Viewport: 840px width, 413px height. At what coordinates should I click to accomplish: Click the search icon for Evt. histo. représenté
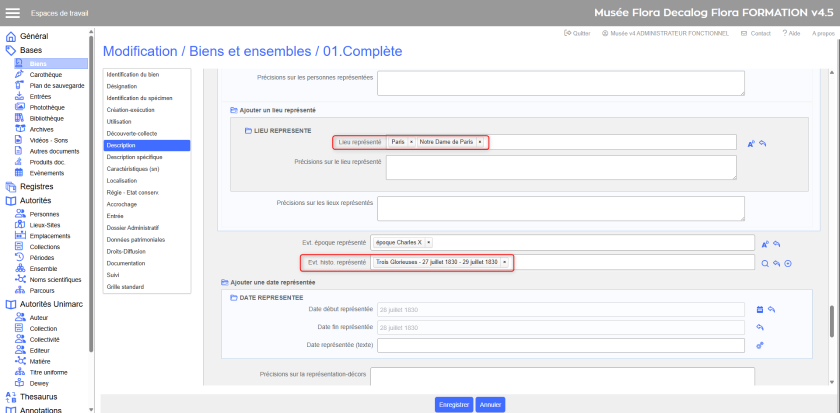pos(764,263)
